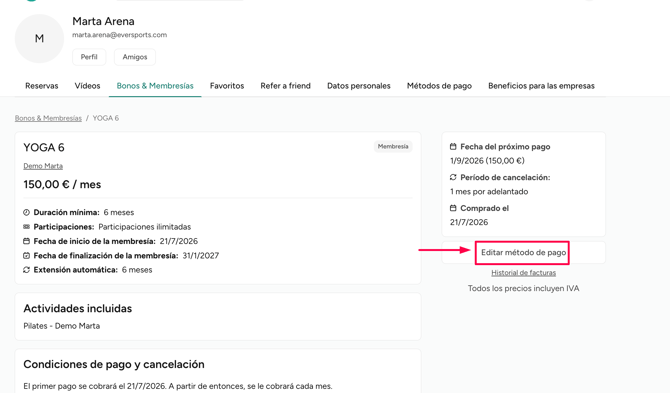This screenshot has height=393, width=670.
Task: Click the YOGA 6 membership title
Action: pos(44,147)
